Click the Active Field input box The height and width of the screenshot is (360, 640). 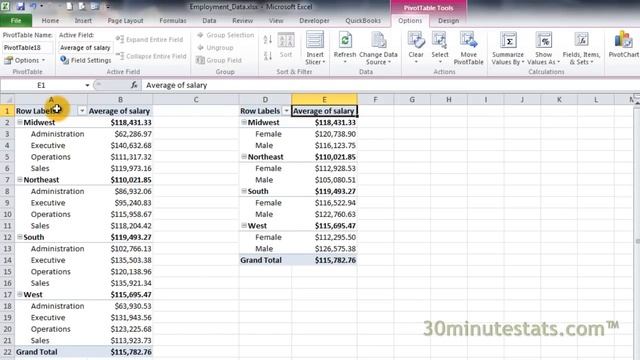click(x=85, y=48)
